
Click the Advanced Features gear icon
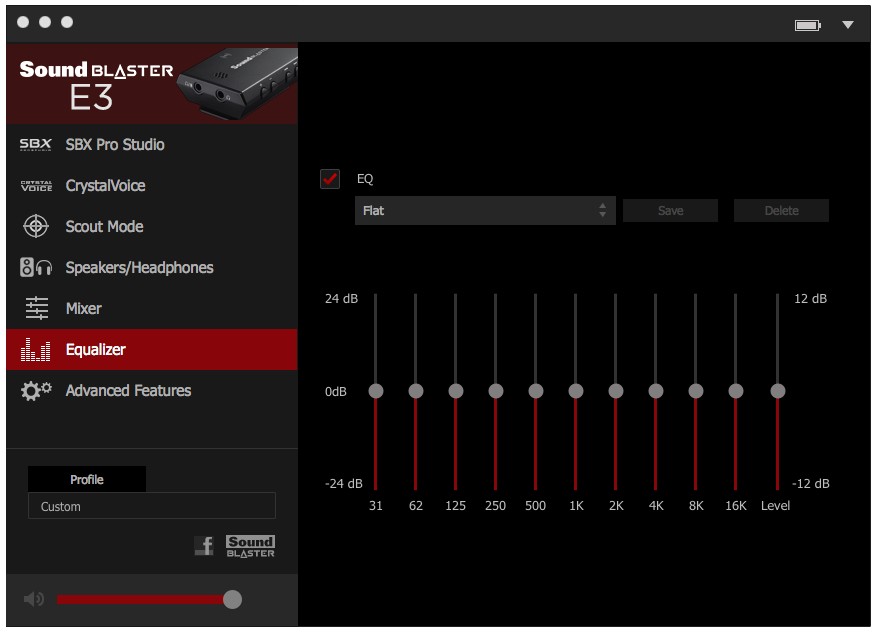(x=35, y=391)
